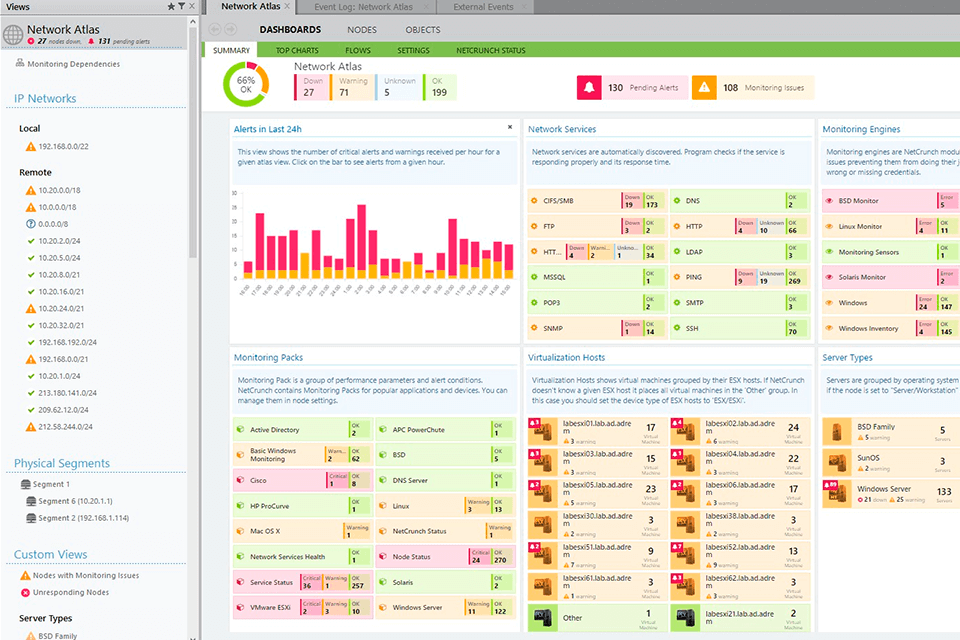The image size is (960, 640).
Task: Click the labesxi21 host server icon
Action: coord(685,618)
